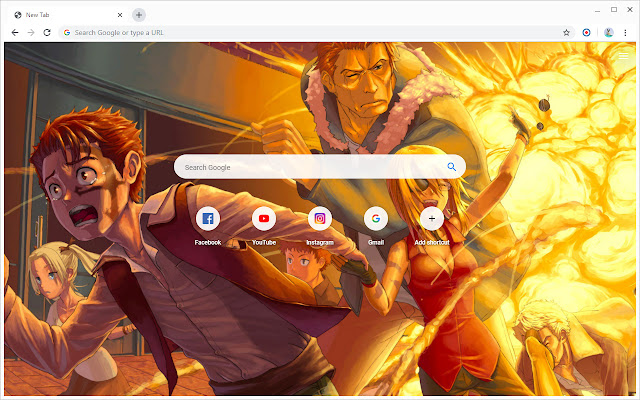Open the YouTube shortcut
This screenshot has height=400, width=640.
pyautogui.click(x=264, y=219)
